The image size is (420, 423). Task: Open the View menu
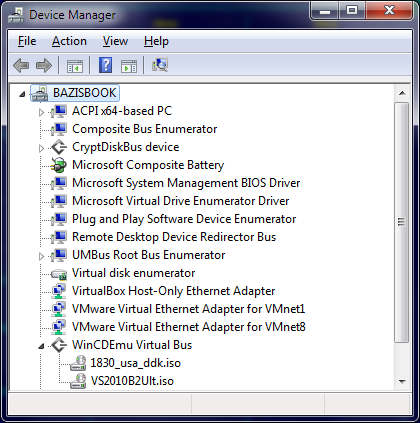(x=115, y=41)
